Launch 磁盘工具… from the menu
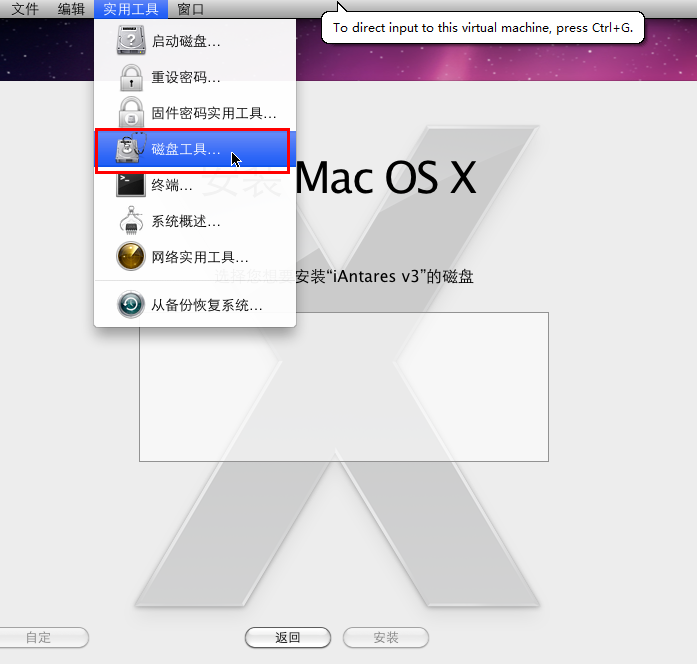697x664 pixels. coord(195,149)
